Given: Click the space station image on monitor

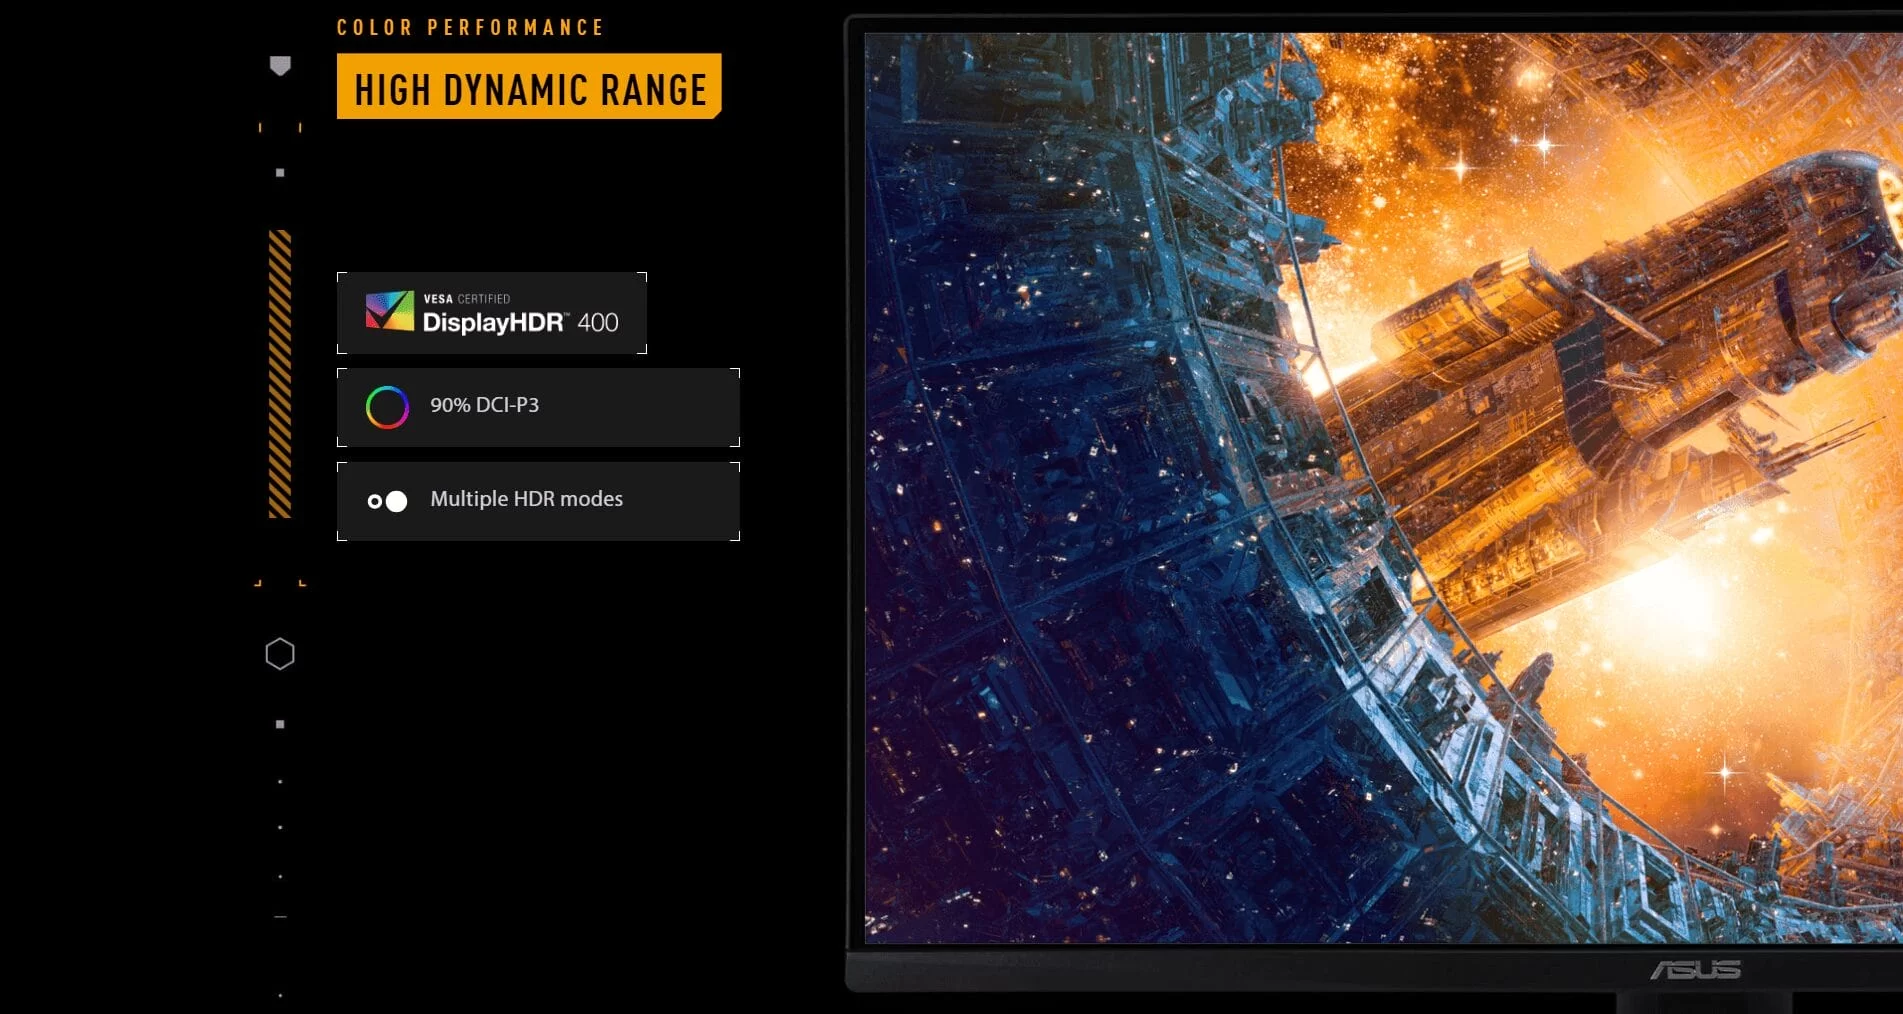Looking at the screenshot, I should 1383,488.
